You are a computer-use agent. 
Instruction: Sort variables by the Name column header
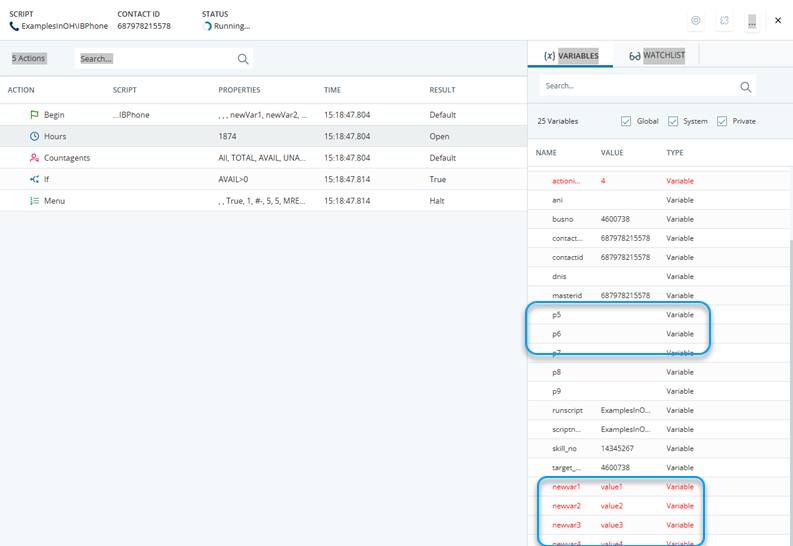(546, 152)
